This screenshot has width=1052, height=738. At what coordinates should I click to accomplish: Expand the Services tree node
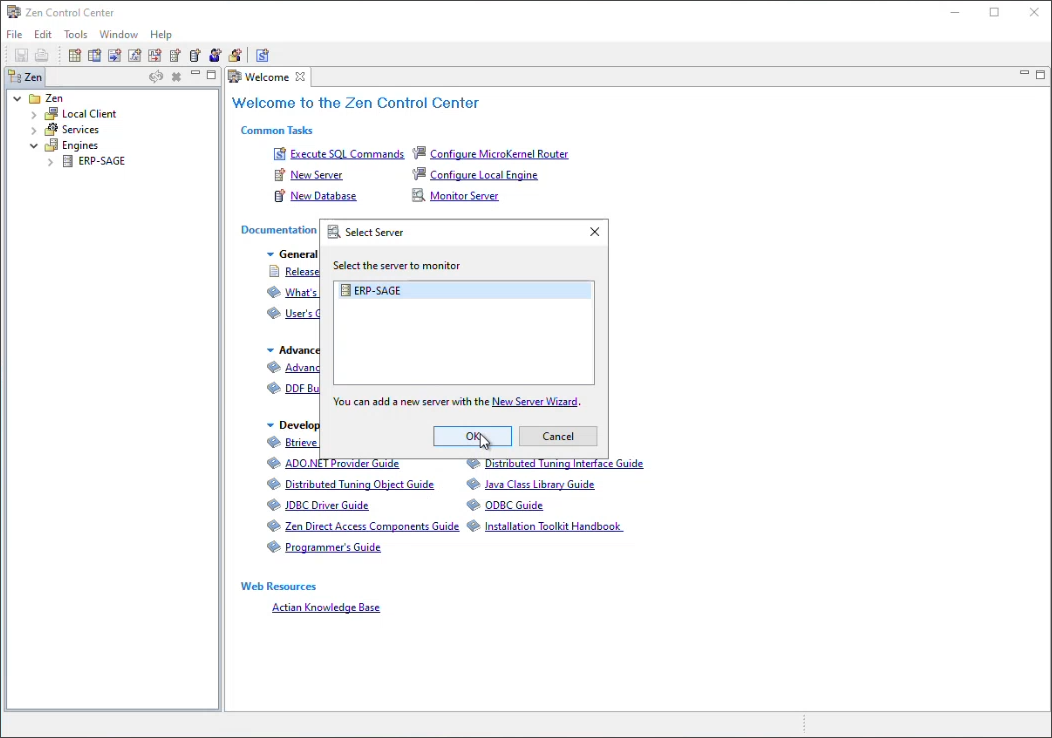click(x=34, y=130)
